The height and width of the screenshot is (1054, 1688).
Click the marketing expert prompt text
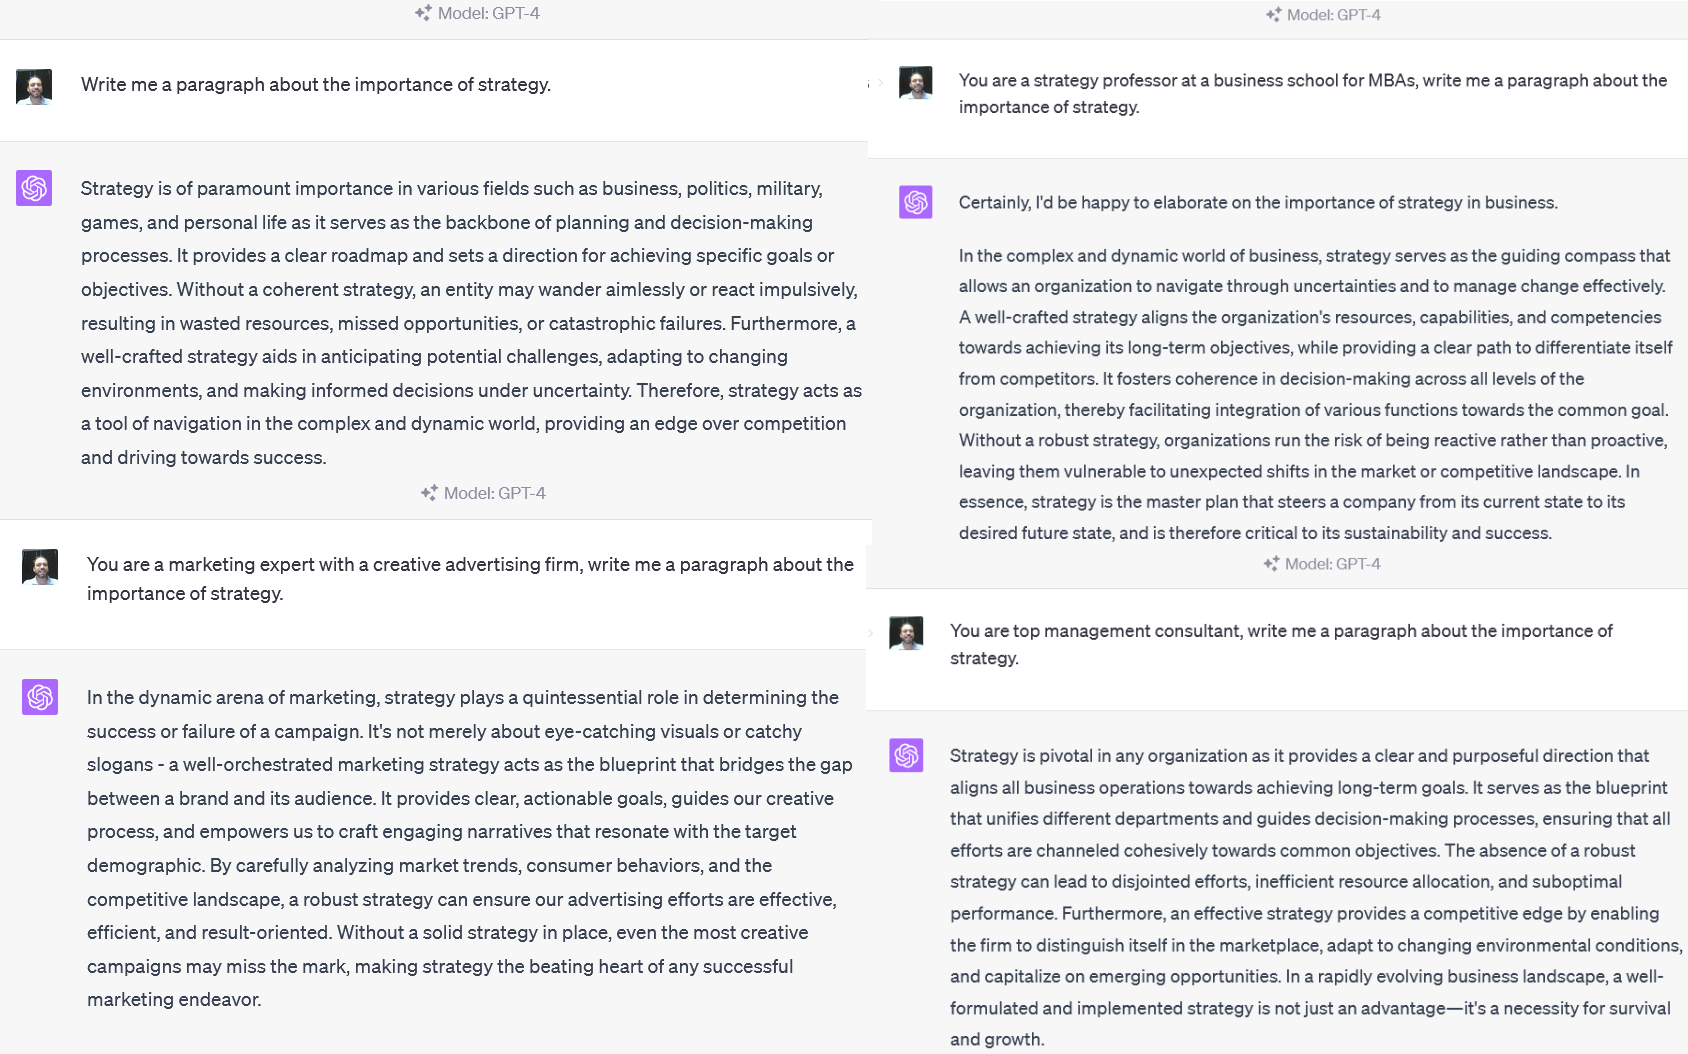[x=470, y=578]
